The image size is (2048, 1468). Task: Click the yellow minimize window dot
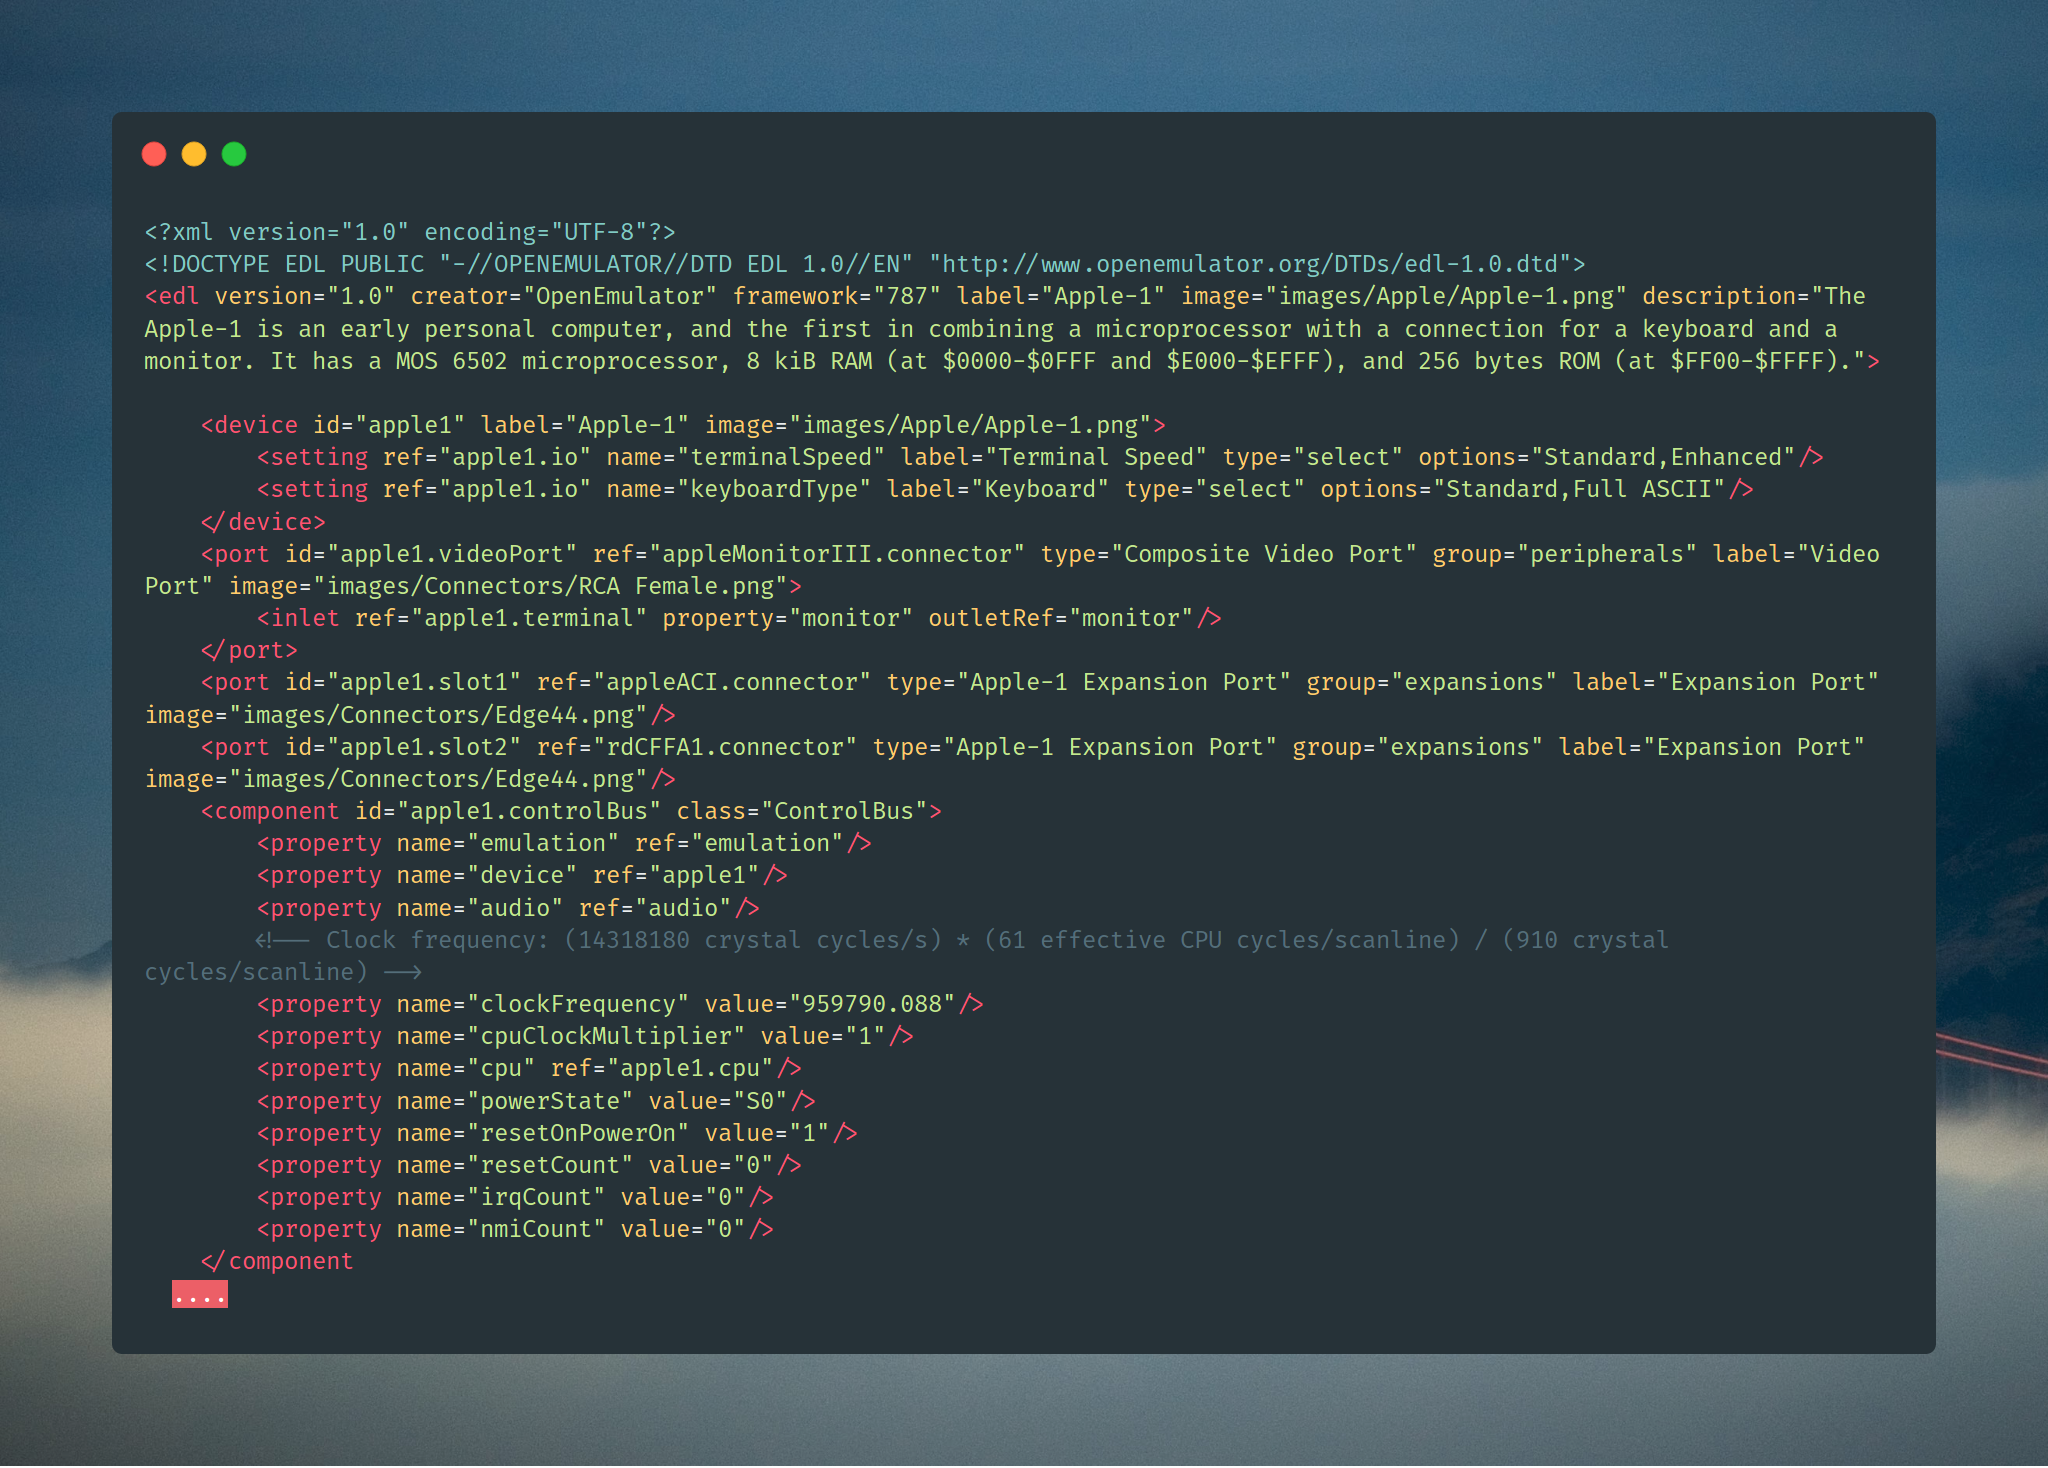(194, 154)
